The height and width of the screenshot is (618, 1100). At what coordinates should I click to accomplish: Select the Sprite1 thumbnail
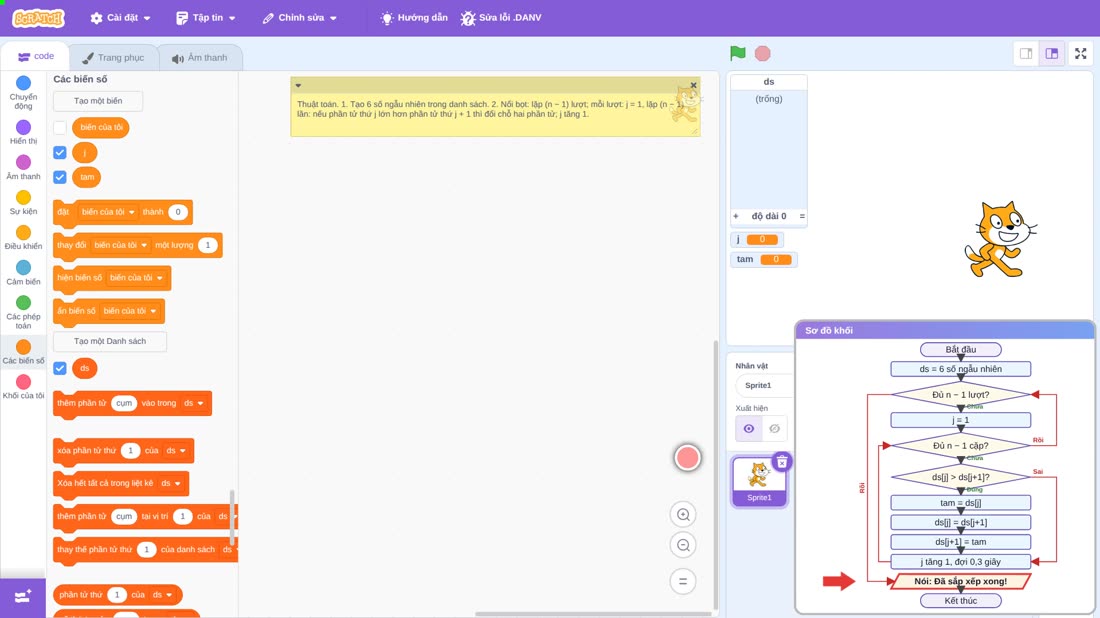(758, 481)
